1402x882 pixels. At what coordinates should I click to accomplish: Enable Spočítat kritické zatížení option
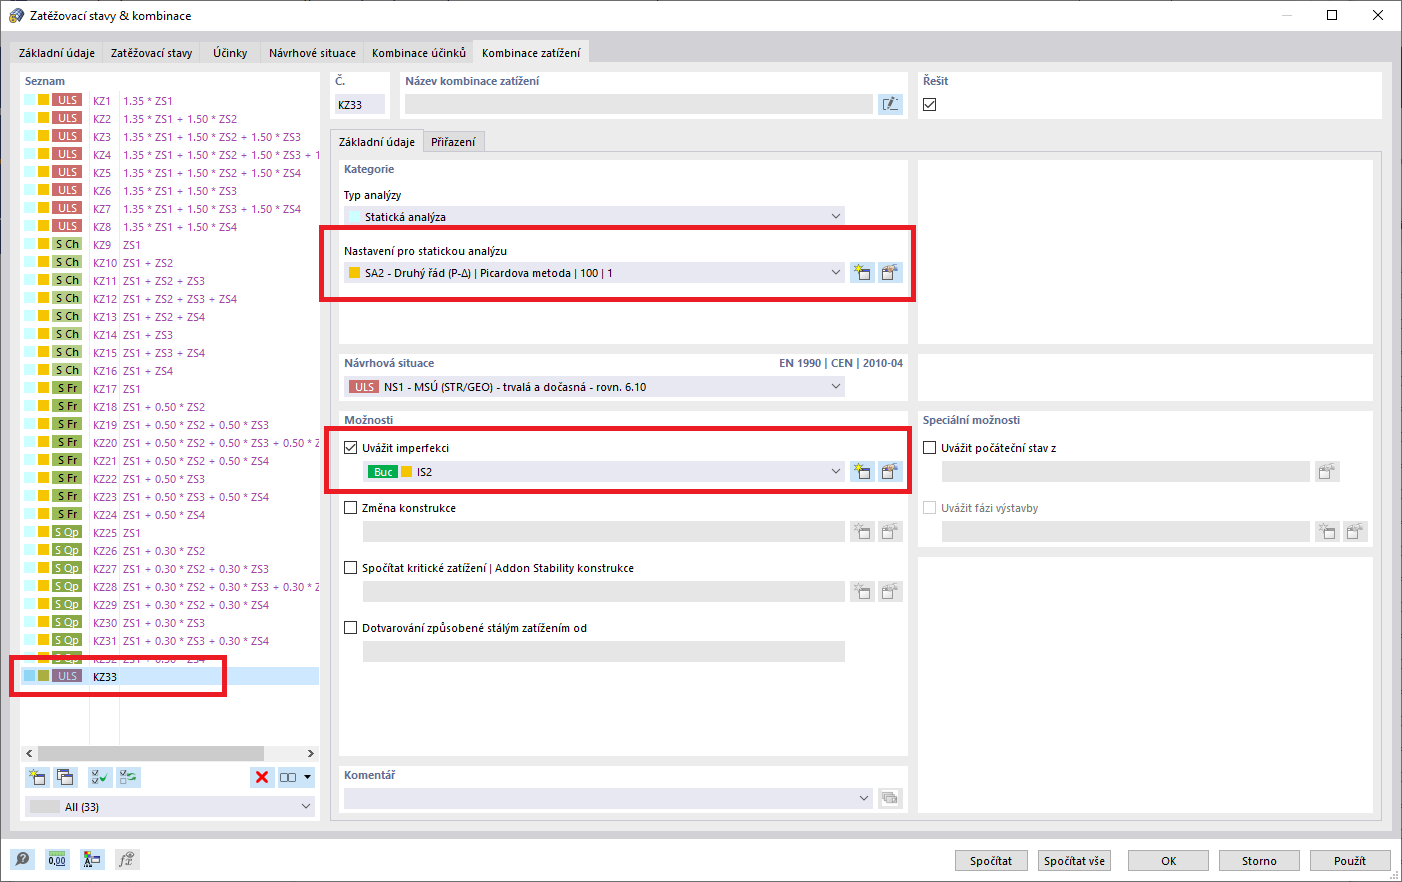pyautogui.click(x=350, y=569)
